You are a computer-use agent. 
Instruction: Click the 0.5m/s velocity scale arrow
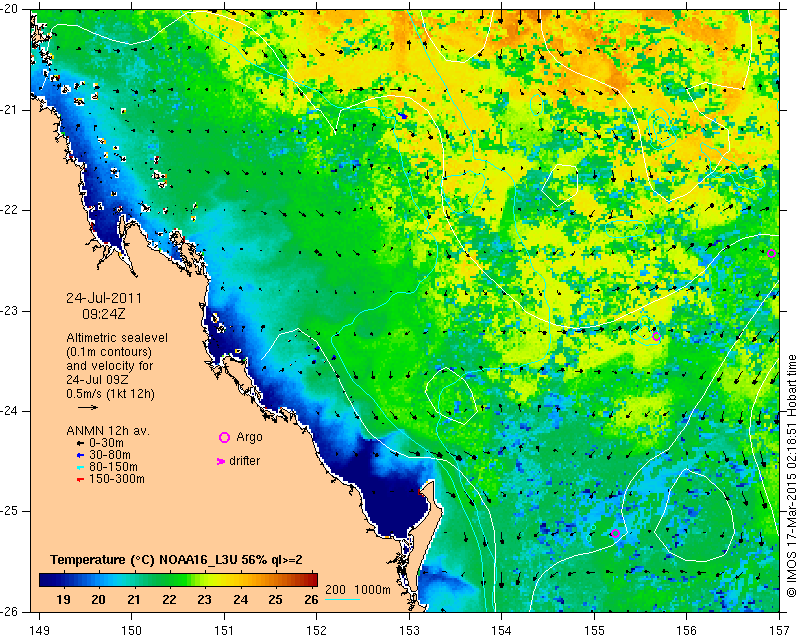click(x=88, y=407)
